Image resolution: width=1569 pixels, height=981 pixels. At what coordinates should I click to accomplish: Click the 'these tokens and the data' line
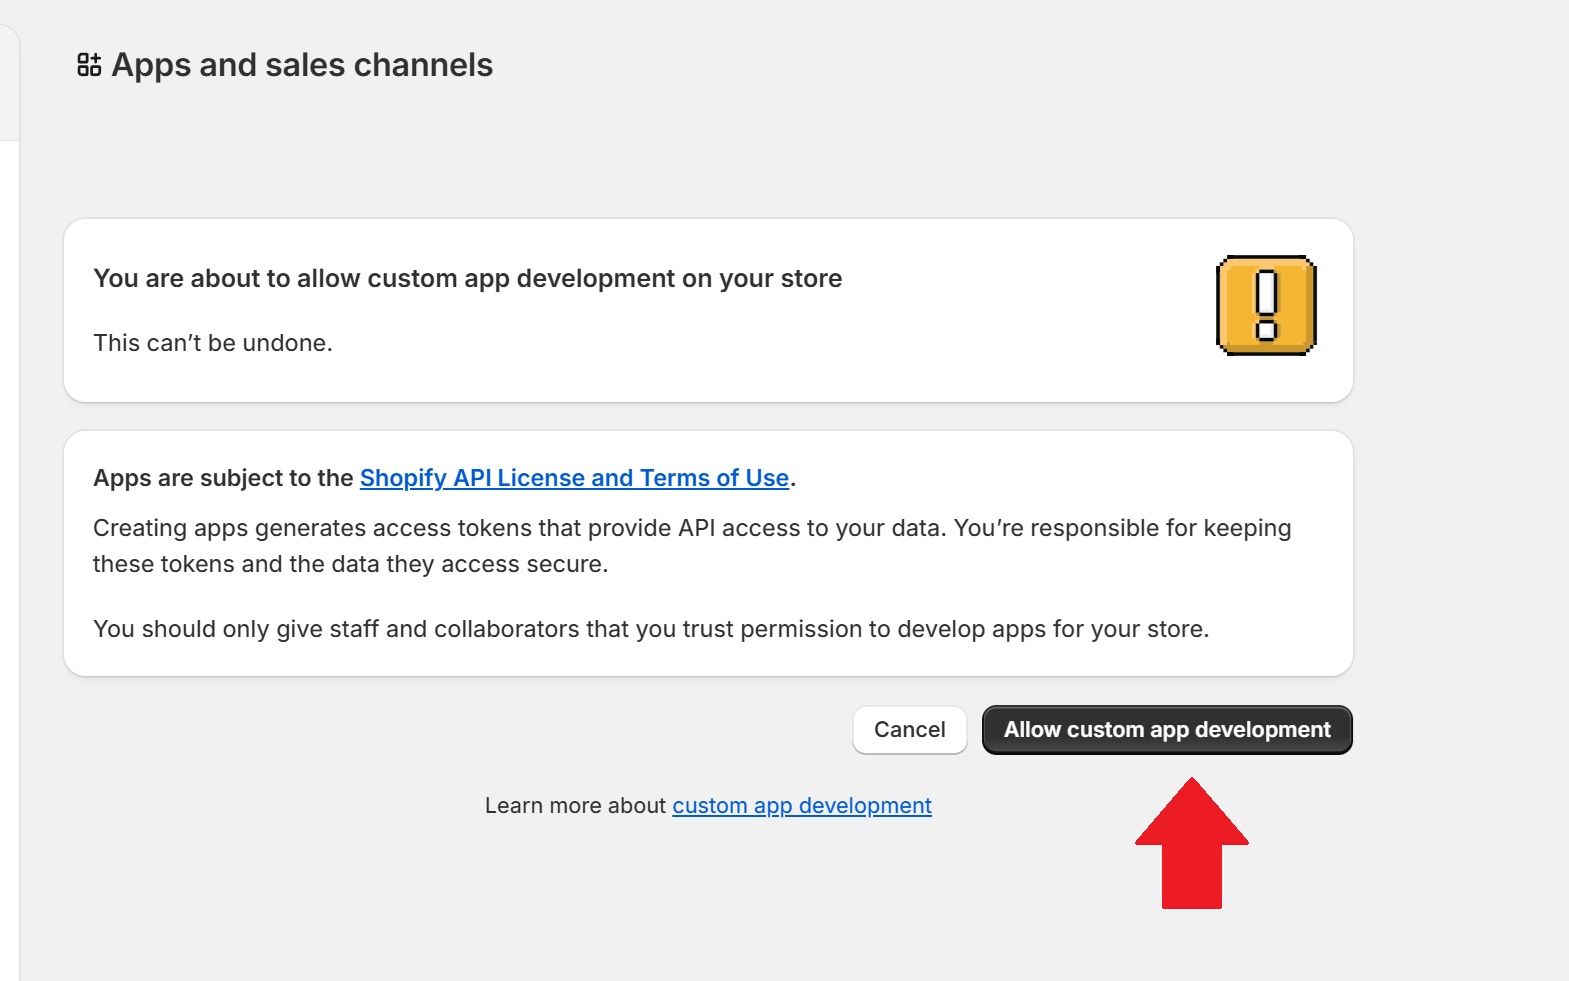click(x=350, y=564)
